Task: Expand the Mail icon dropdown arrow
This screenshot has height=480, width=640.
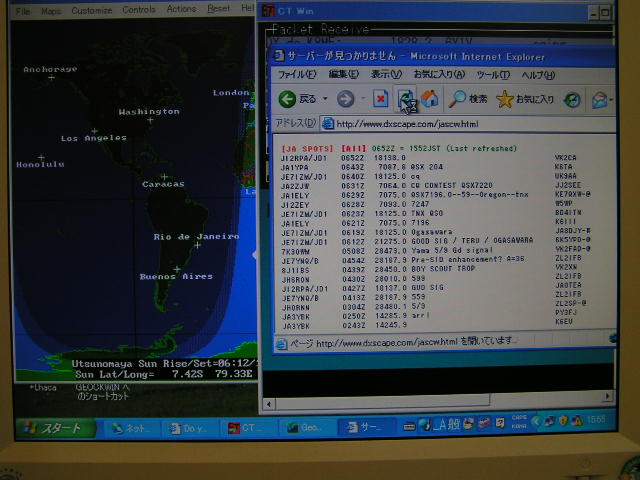Action: pyautogui.click(x=611, y=100)
